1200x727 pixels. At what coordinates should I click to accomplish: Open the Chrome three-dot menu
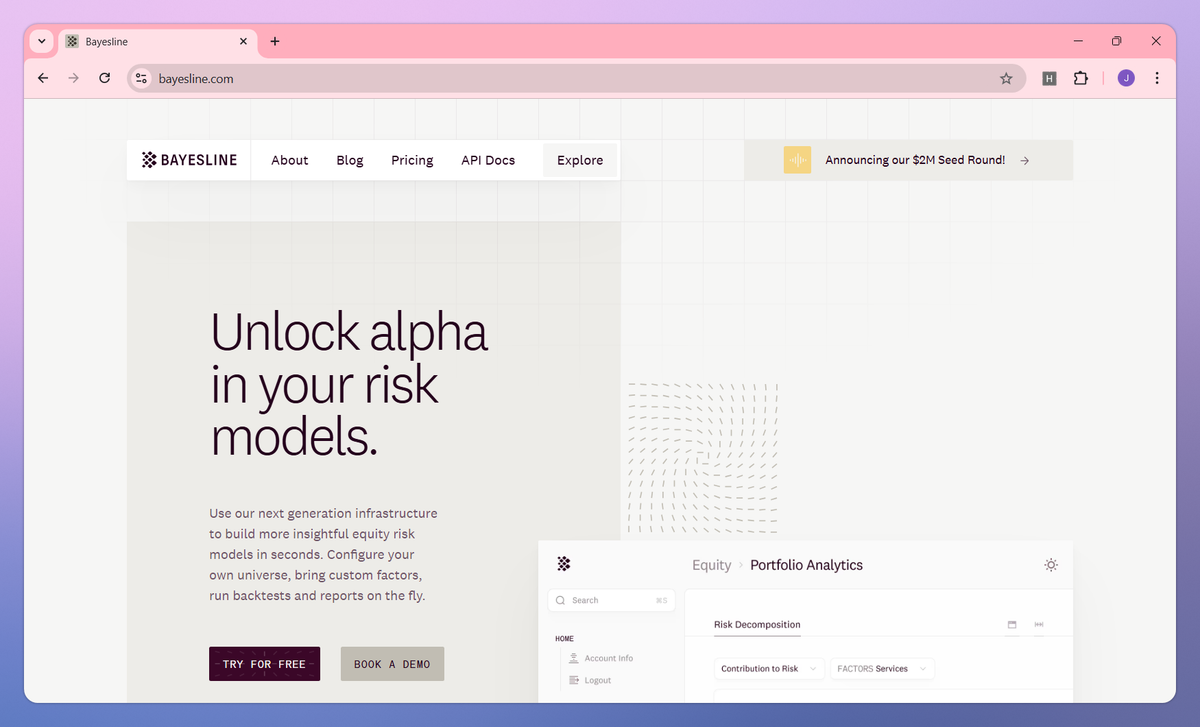click(1157, 78)
